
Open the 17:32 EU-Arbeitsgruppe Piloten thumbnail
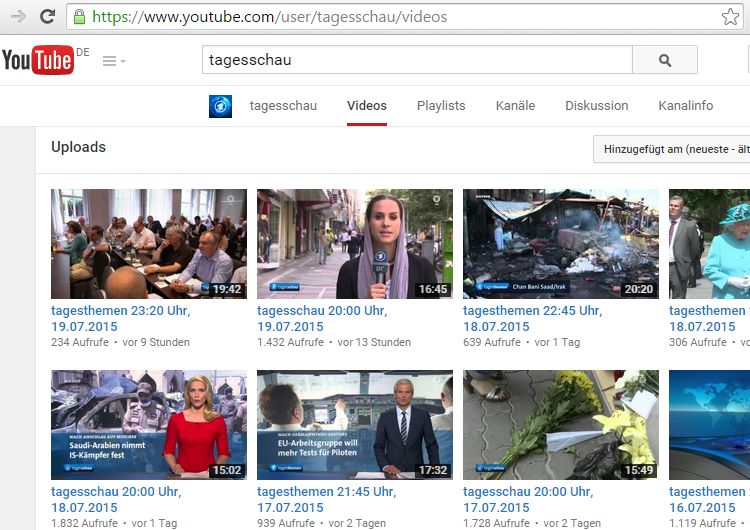[354, 425]
